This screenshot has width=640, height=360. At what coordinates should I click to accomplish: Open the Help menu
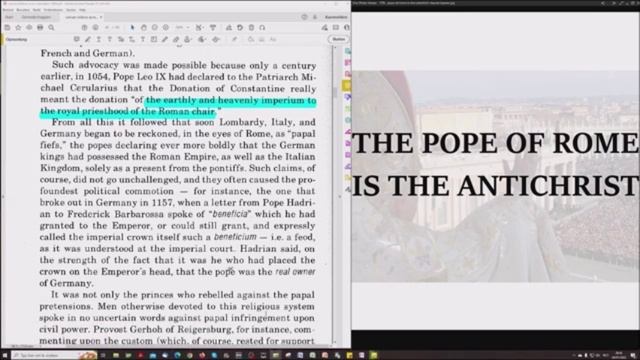[x=82, y=10]
